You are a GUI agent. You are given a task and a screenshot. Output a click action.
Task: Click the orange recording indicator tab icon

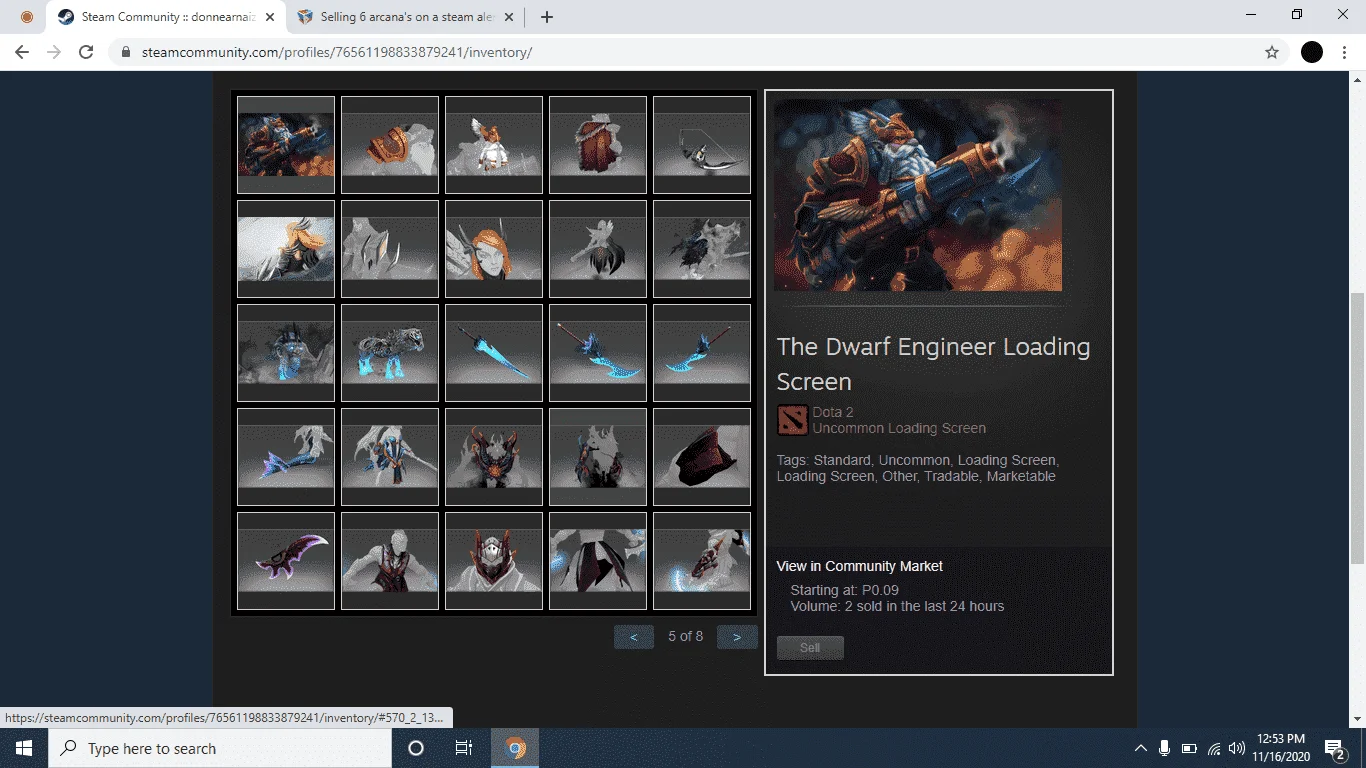pos(27,17)
